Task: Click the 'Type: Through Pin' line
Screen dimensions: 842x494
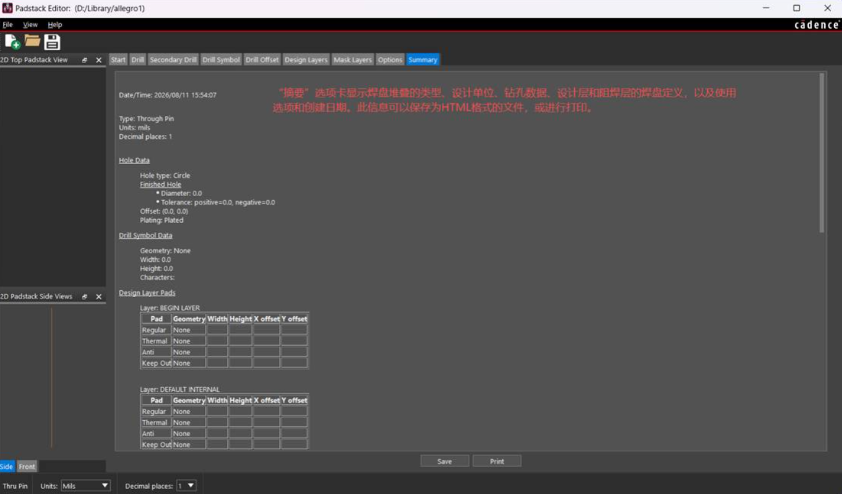Action: click(147, 119)
